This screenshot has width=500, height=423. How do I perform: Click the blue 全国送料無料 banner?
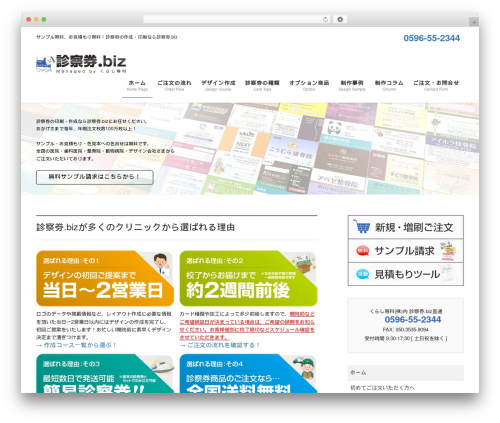tap(248, 373)
